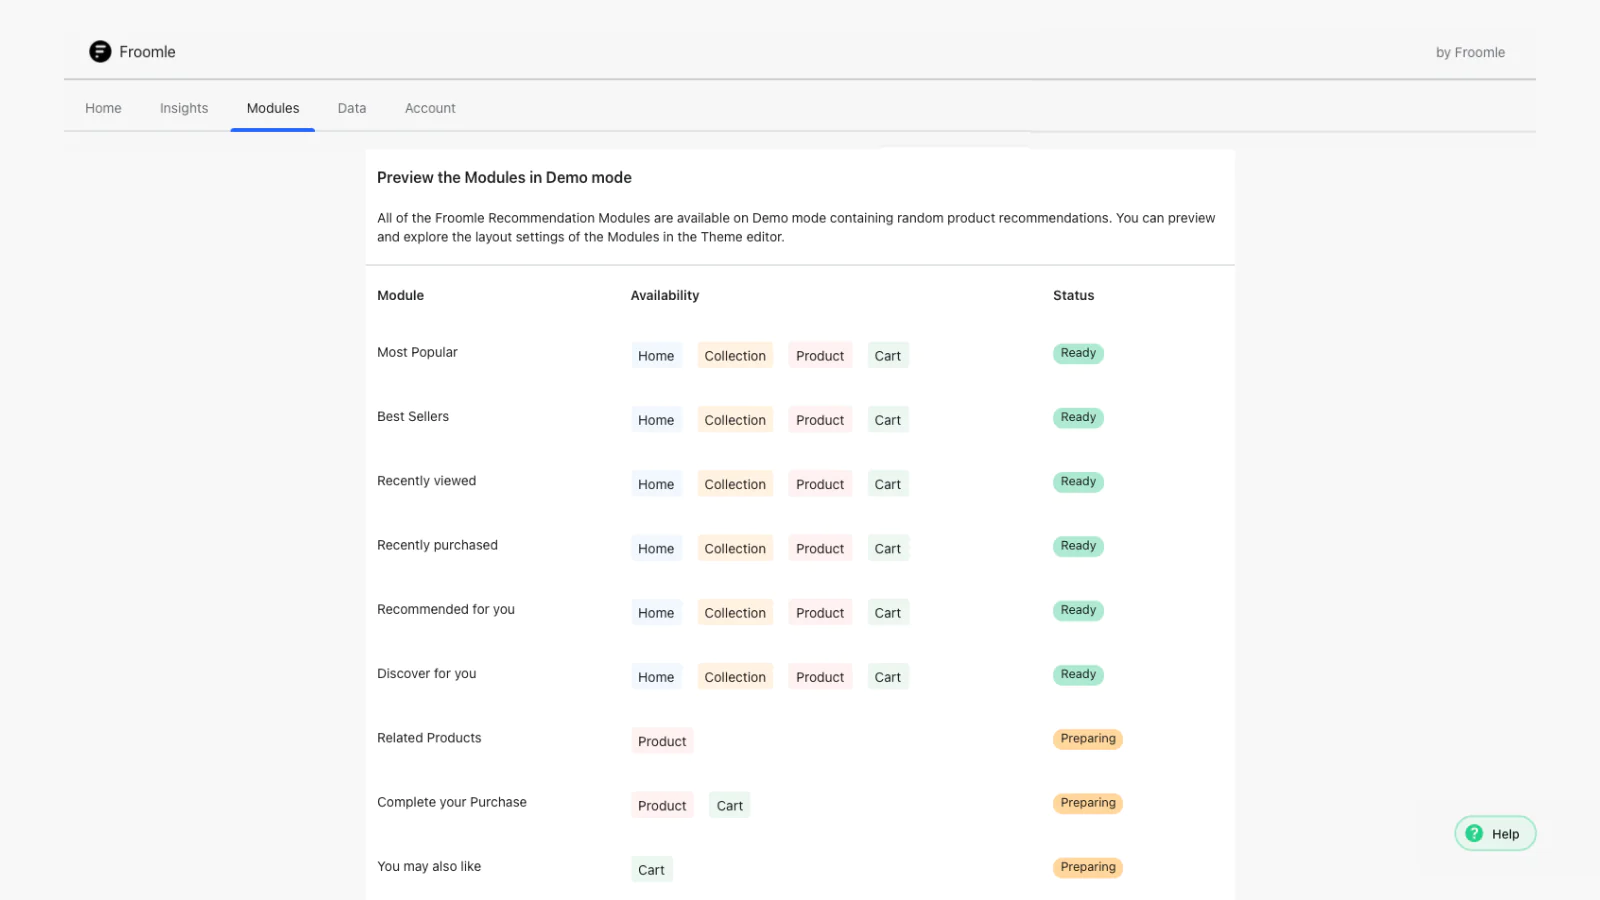This screenshot has height=900, width=1600.
Task: Click the Froomle logo icon
Action: [100, 51]
